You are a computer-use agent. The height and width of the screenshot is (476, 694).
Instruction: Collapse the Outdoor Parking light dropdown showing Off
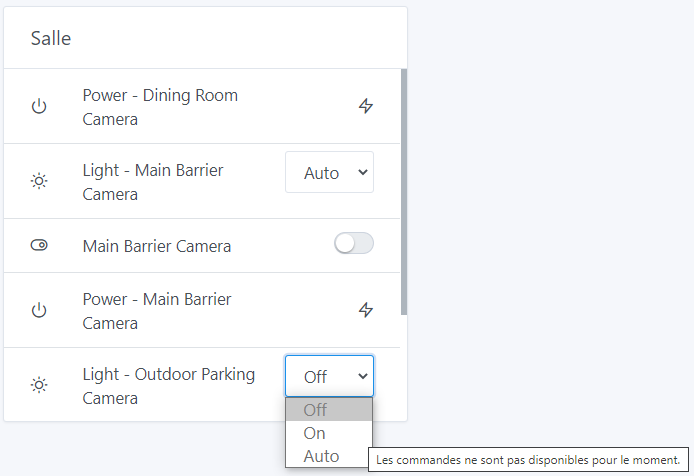tap(329, 376)
